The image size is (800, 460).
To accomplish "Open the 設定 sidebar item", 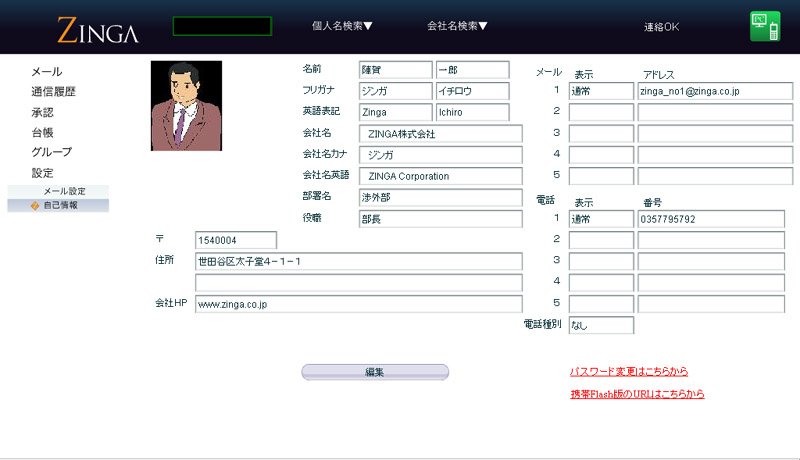I will coord(42,173).
